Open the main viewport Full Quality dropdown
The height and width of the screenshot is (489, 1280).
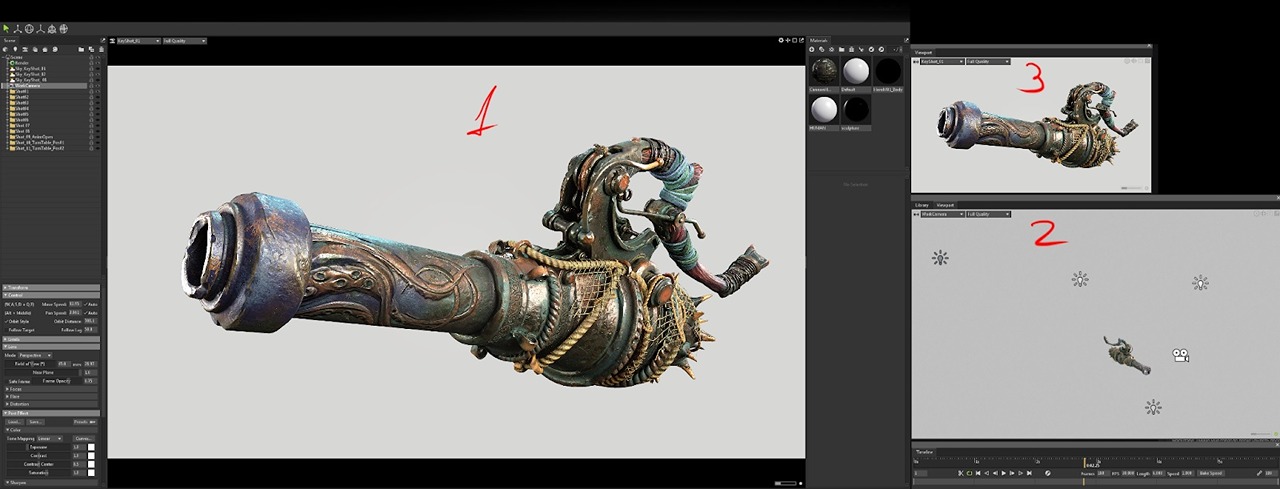tap(184, 41)
